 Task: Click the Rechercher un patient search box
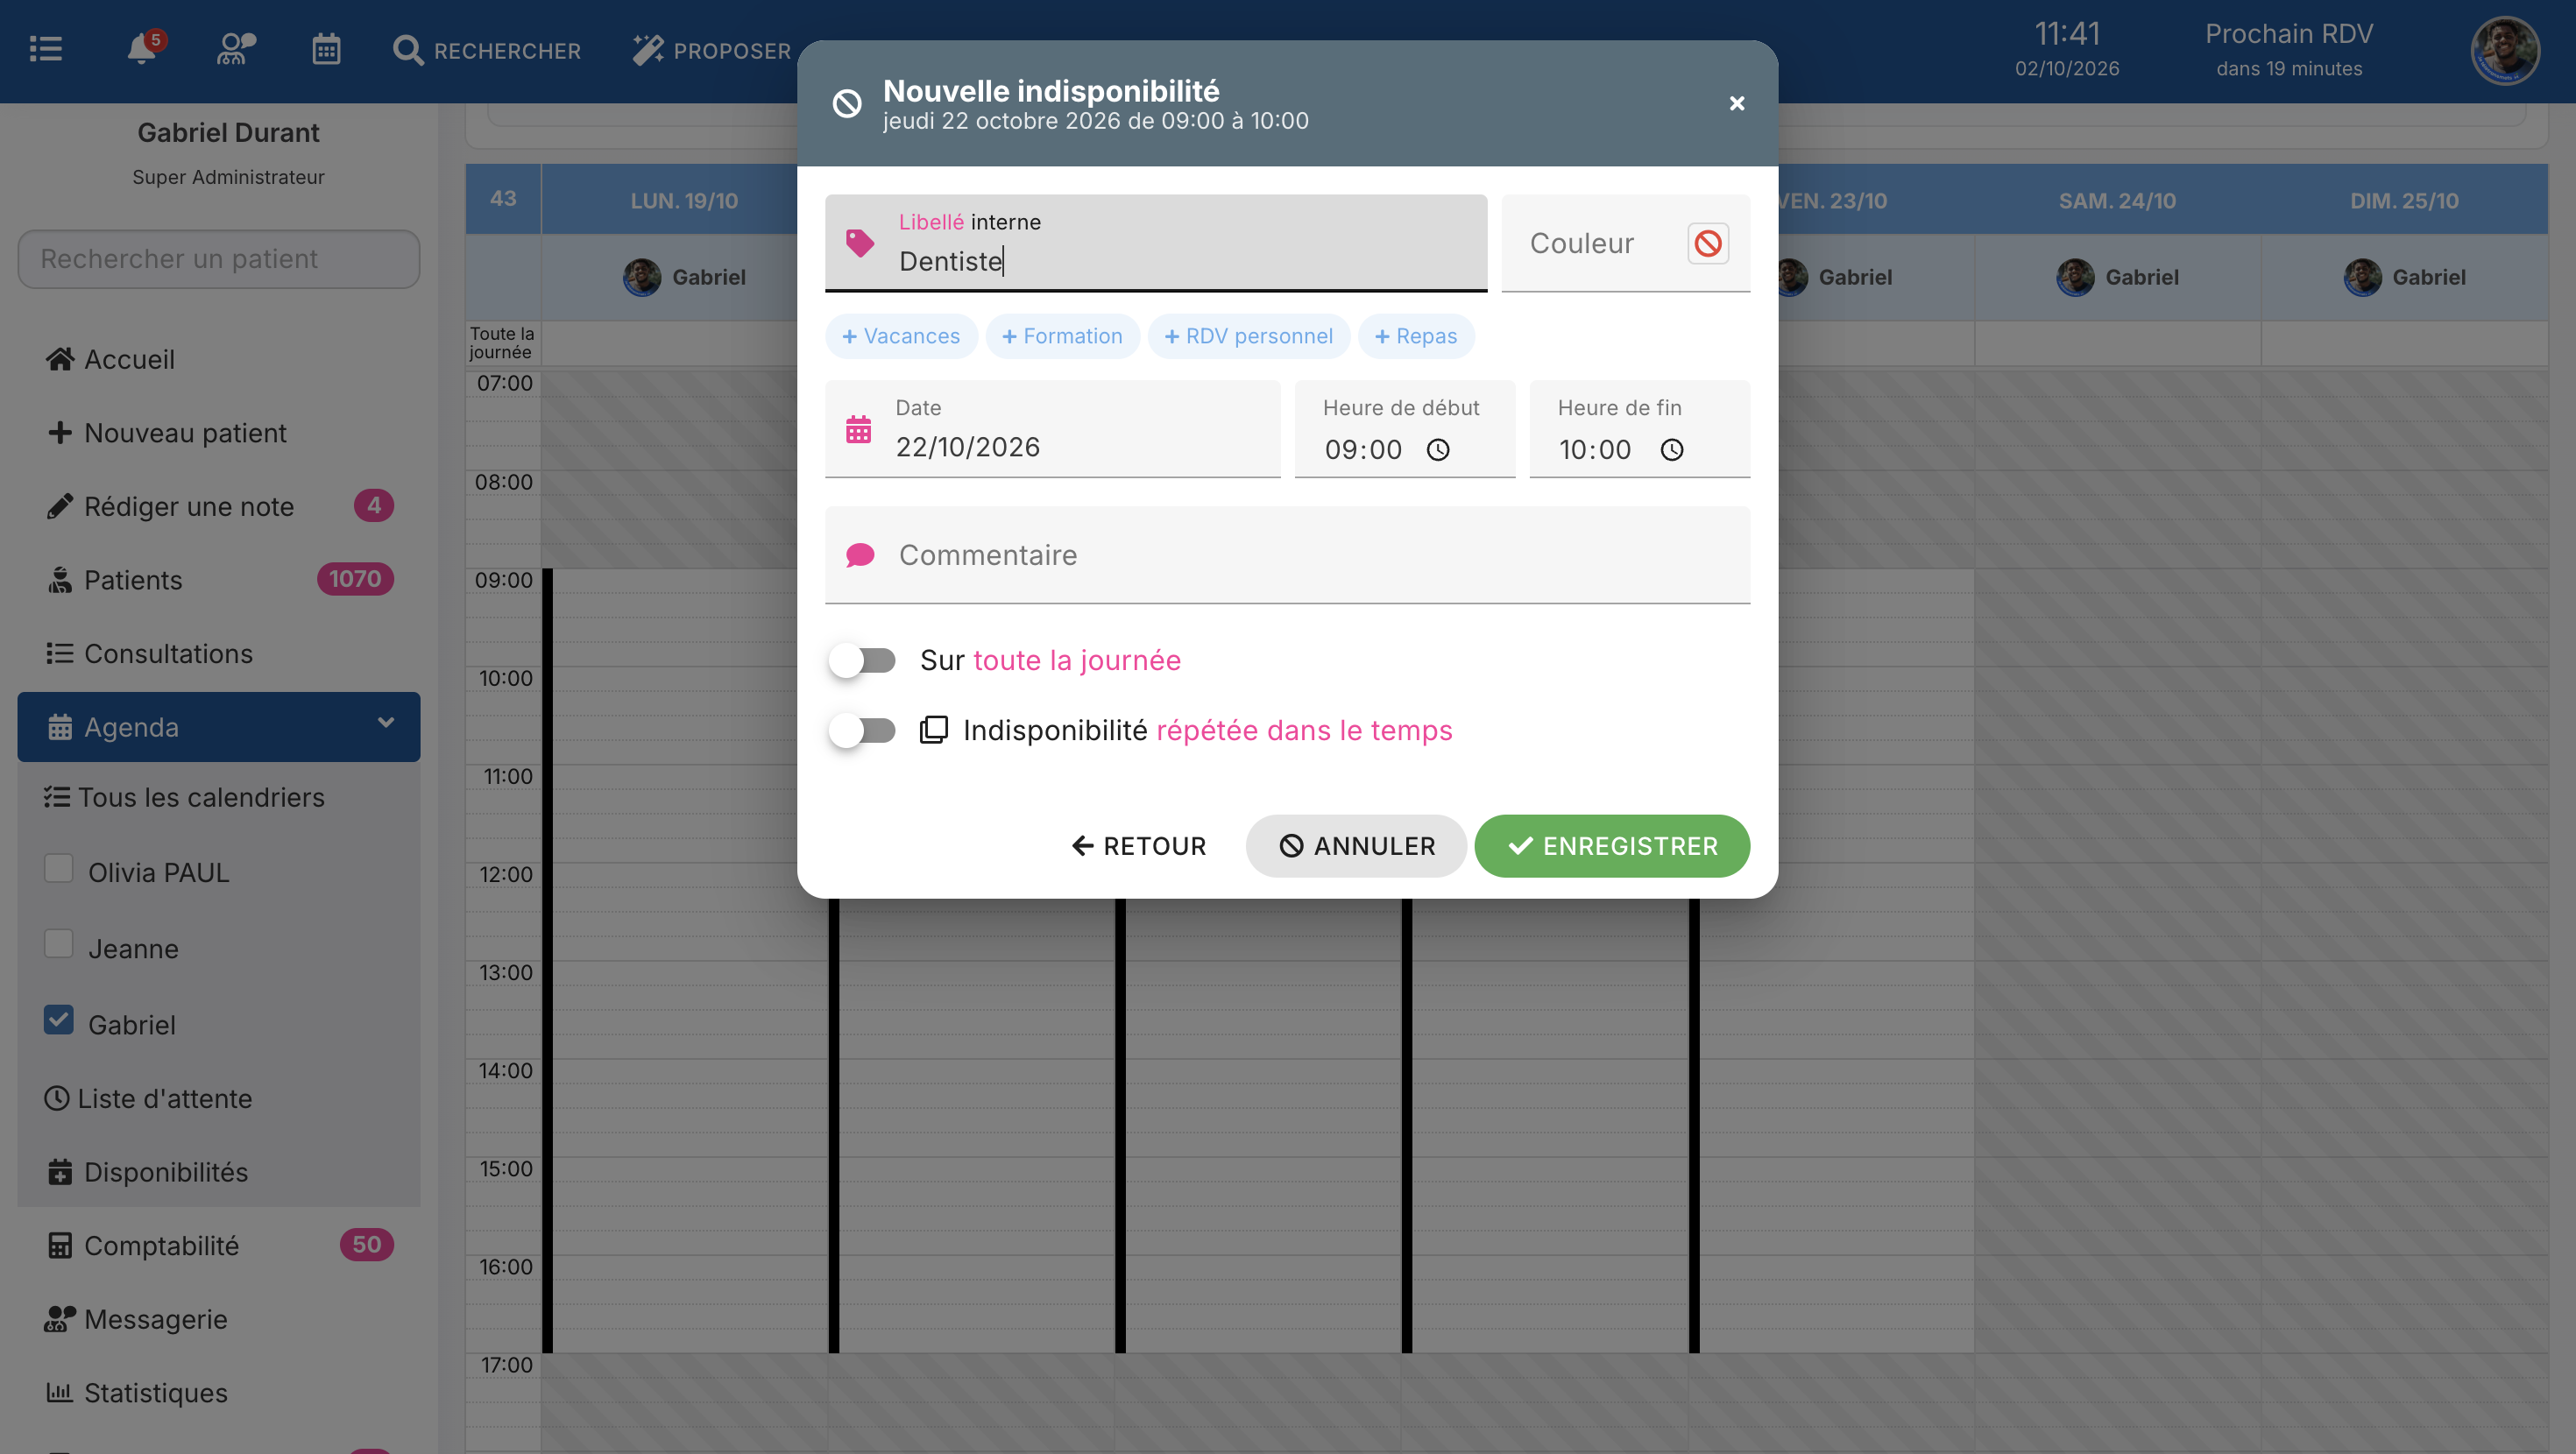pos(219,259)
